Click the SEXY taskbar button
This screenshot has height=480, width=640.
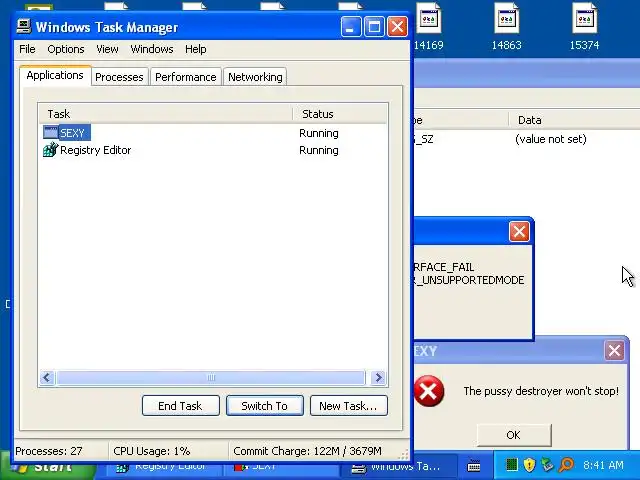(x=282, y=469)
